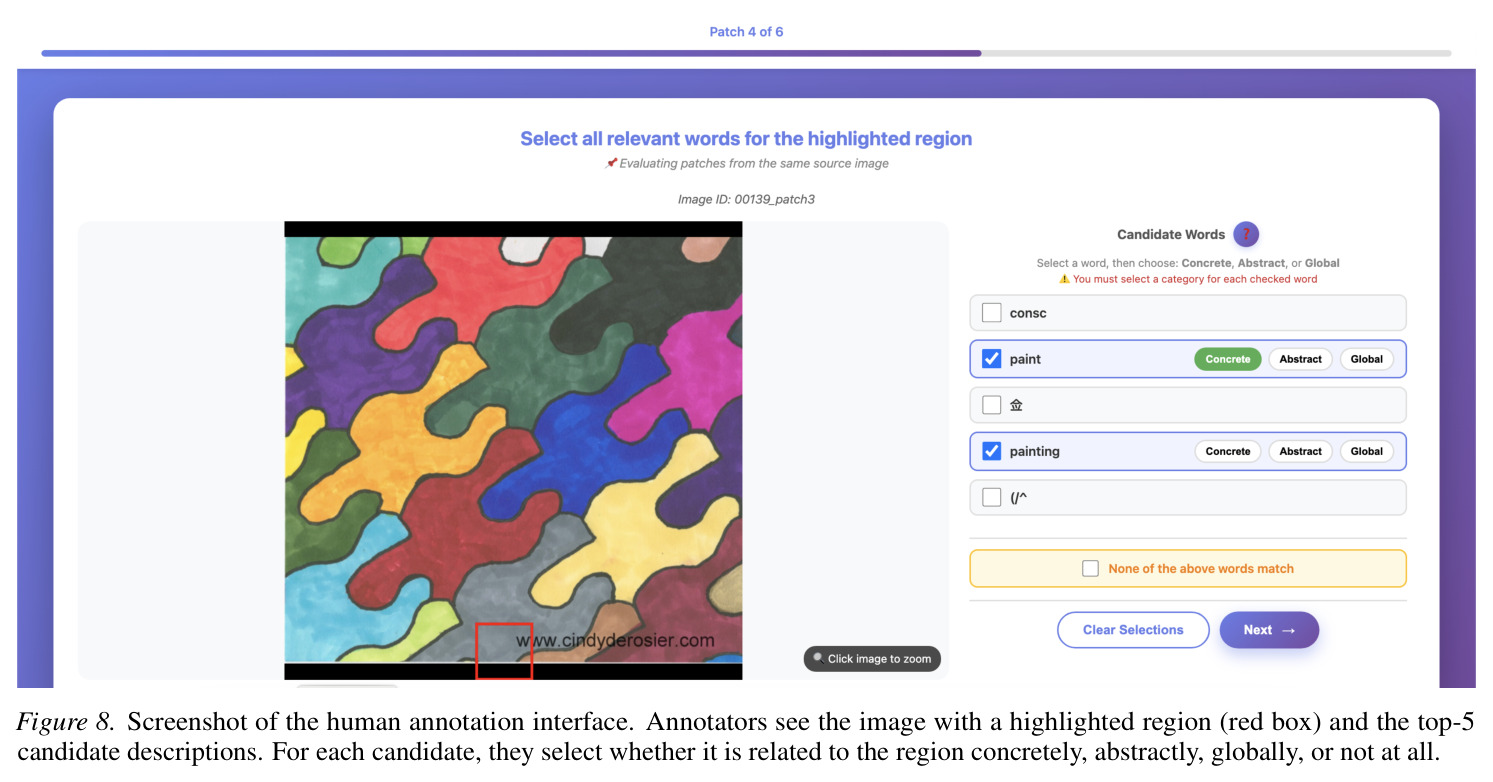
Task: Click the 'Patch 4 of 6' label
Action: tap(746, 32)
